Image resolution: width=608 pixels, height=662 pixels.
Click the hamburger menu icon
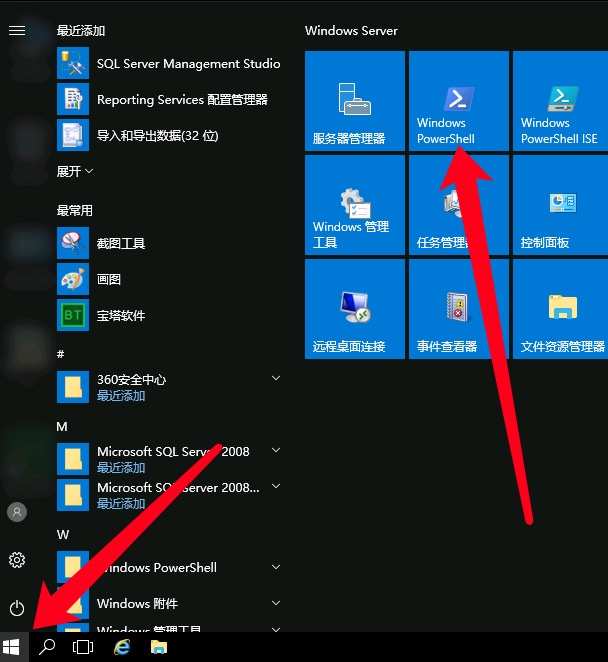click(17, 30)
